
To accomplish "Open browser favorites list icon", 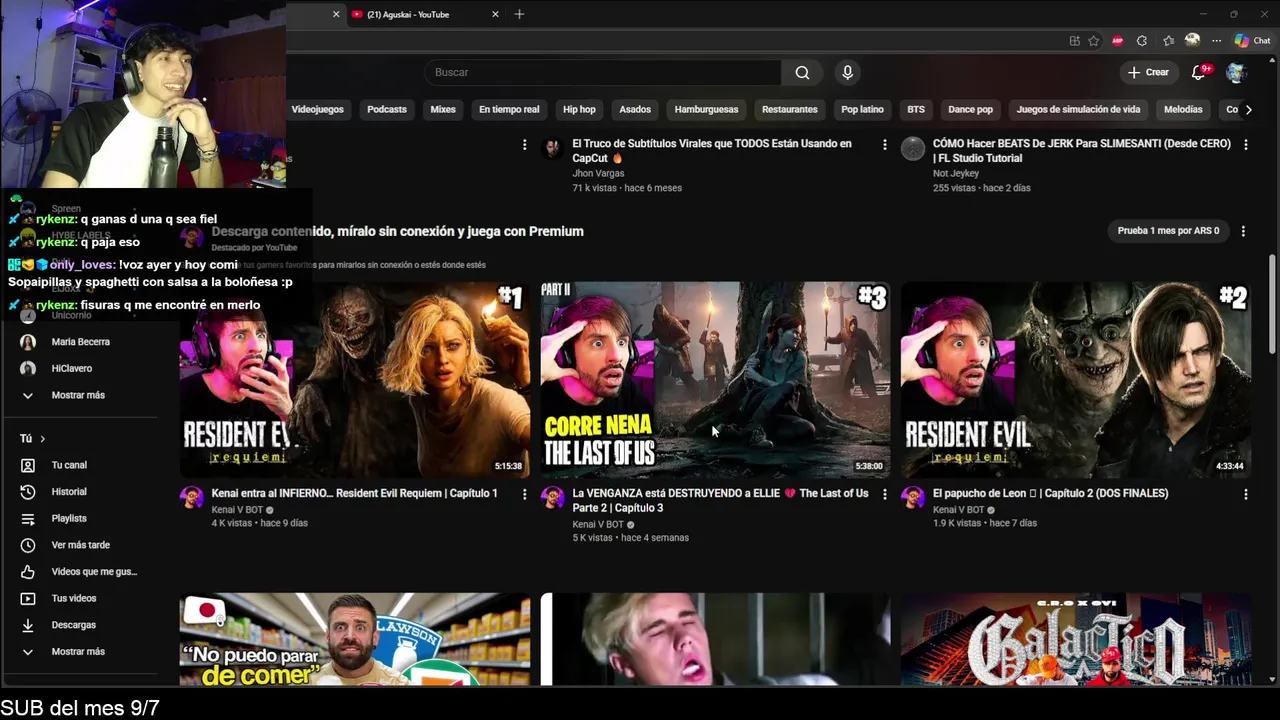I will pyautogui.click(x=1168, y=41).
